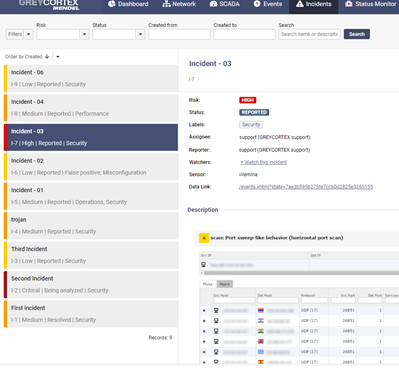Select the Third Incident entry
The width and height of the screenshot is (399, 371).
tap(91, 255)
